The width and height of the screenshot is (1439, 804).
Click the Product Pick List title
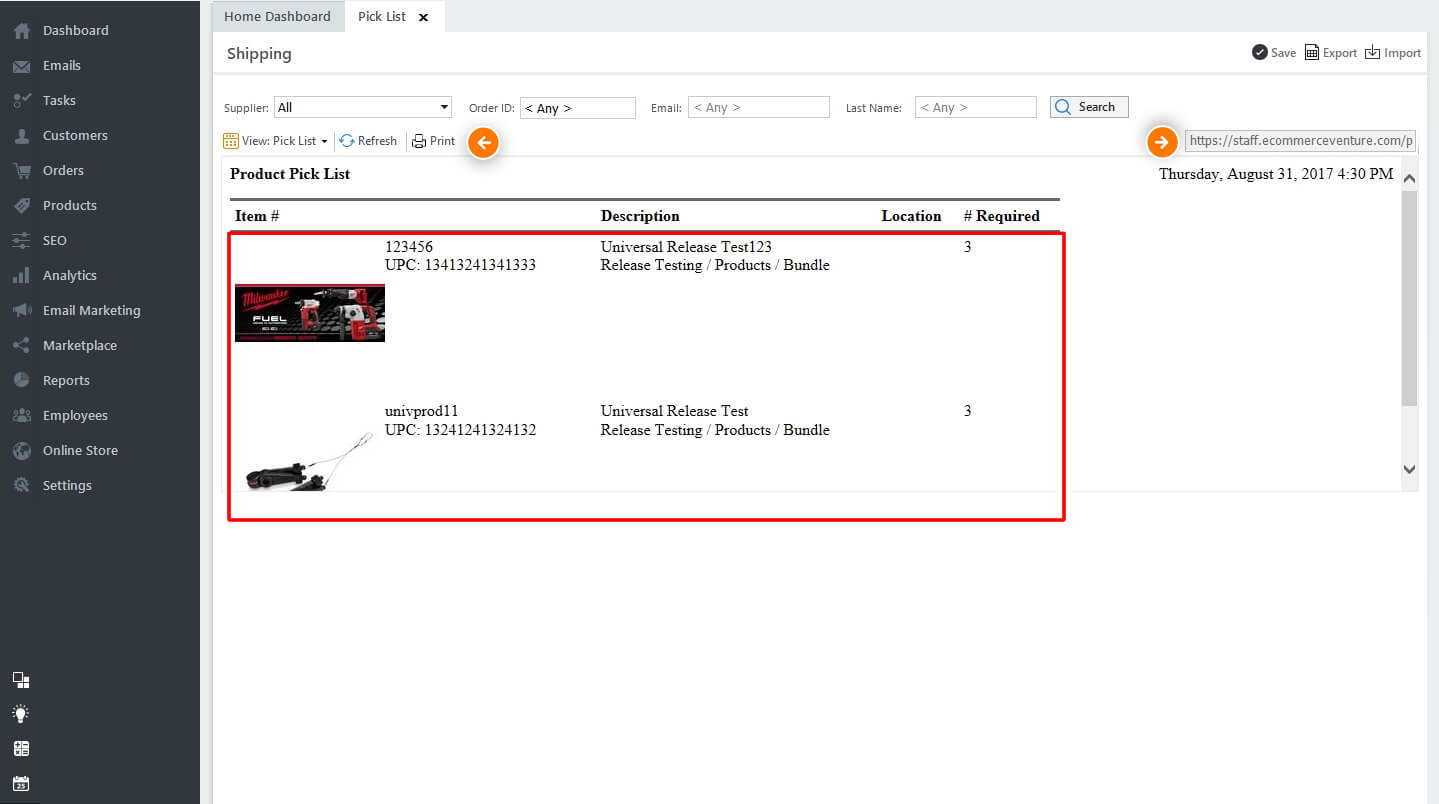pyautogui.click(x=290, y=174)
